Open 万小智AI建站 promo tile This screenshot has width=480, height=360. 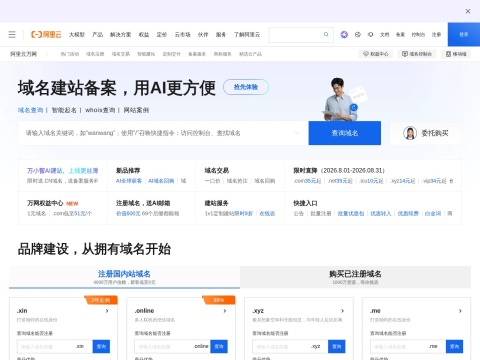(x=63, y=175)
